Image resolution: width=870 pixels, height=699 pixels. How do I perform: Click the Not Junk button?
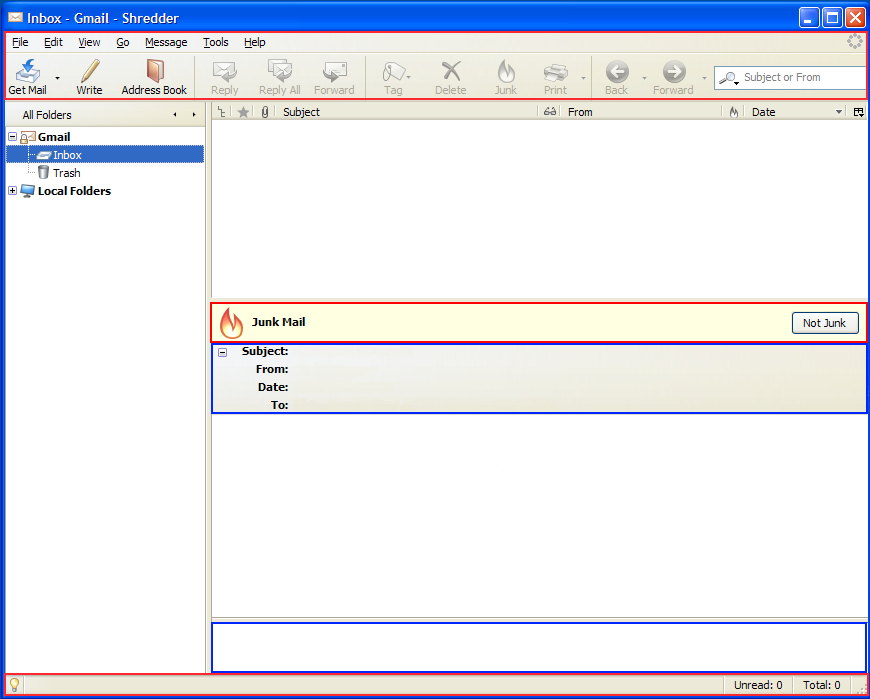pos(824,323)
